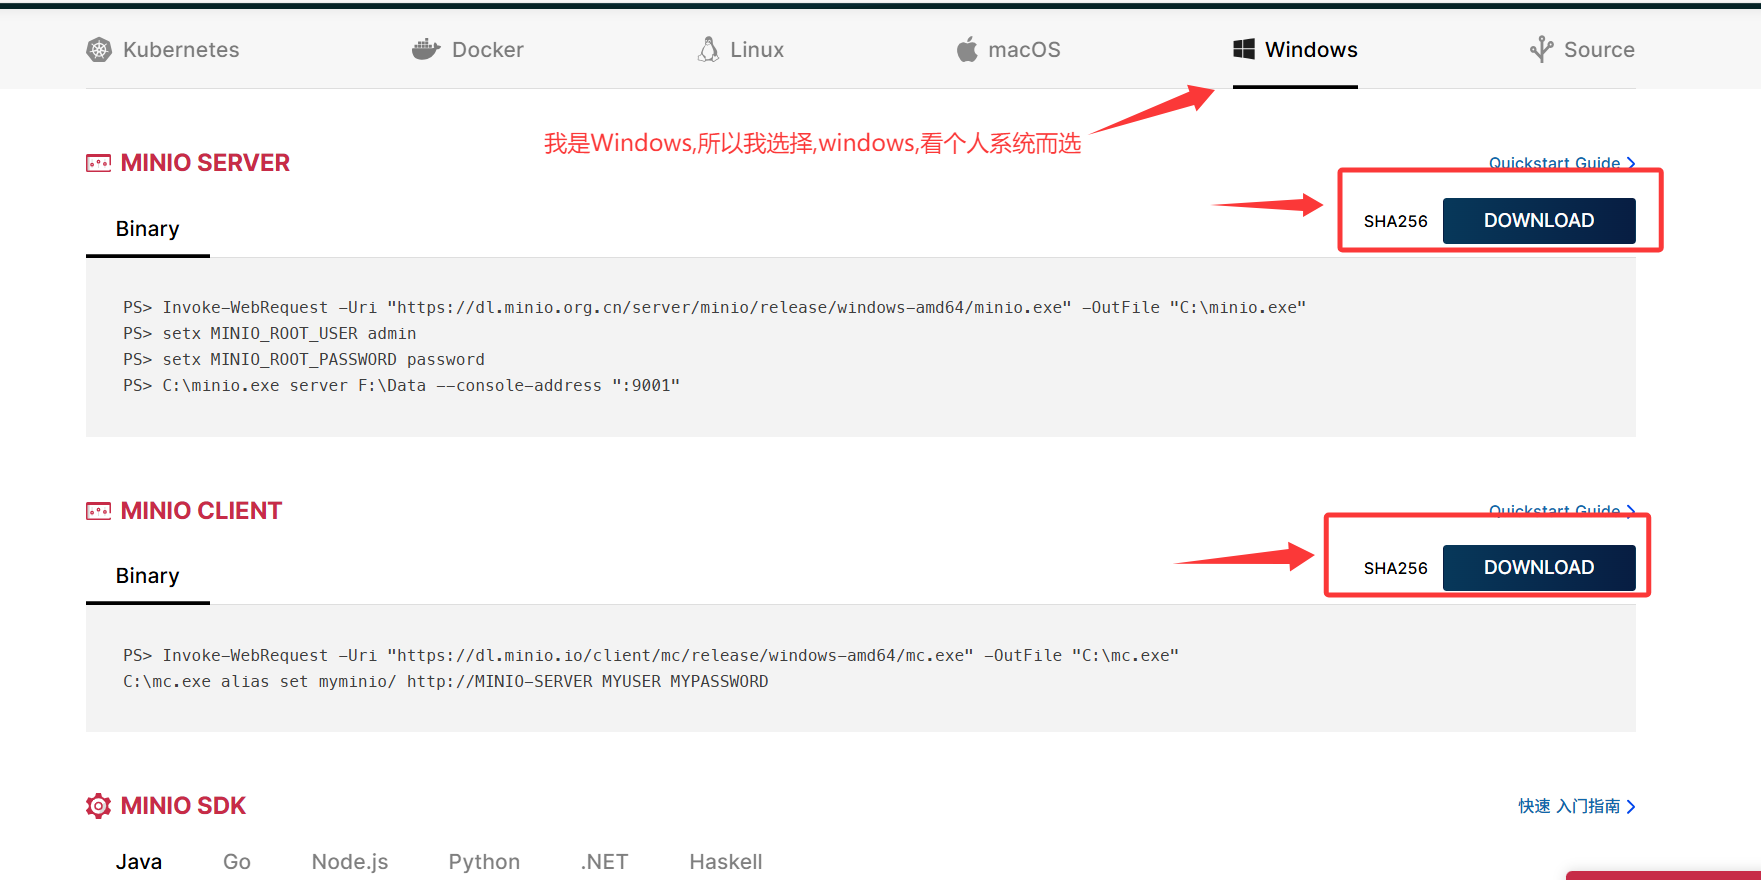Image resolution: width=1761 pixels, height=880 pixels.
Task: Click the setx MINIO_ROOT_USER admin line
Action: coord(269,333)
